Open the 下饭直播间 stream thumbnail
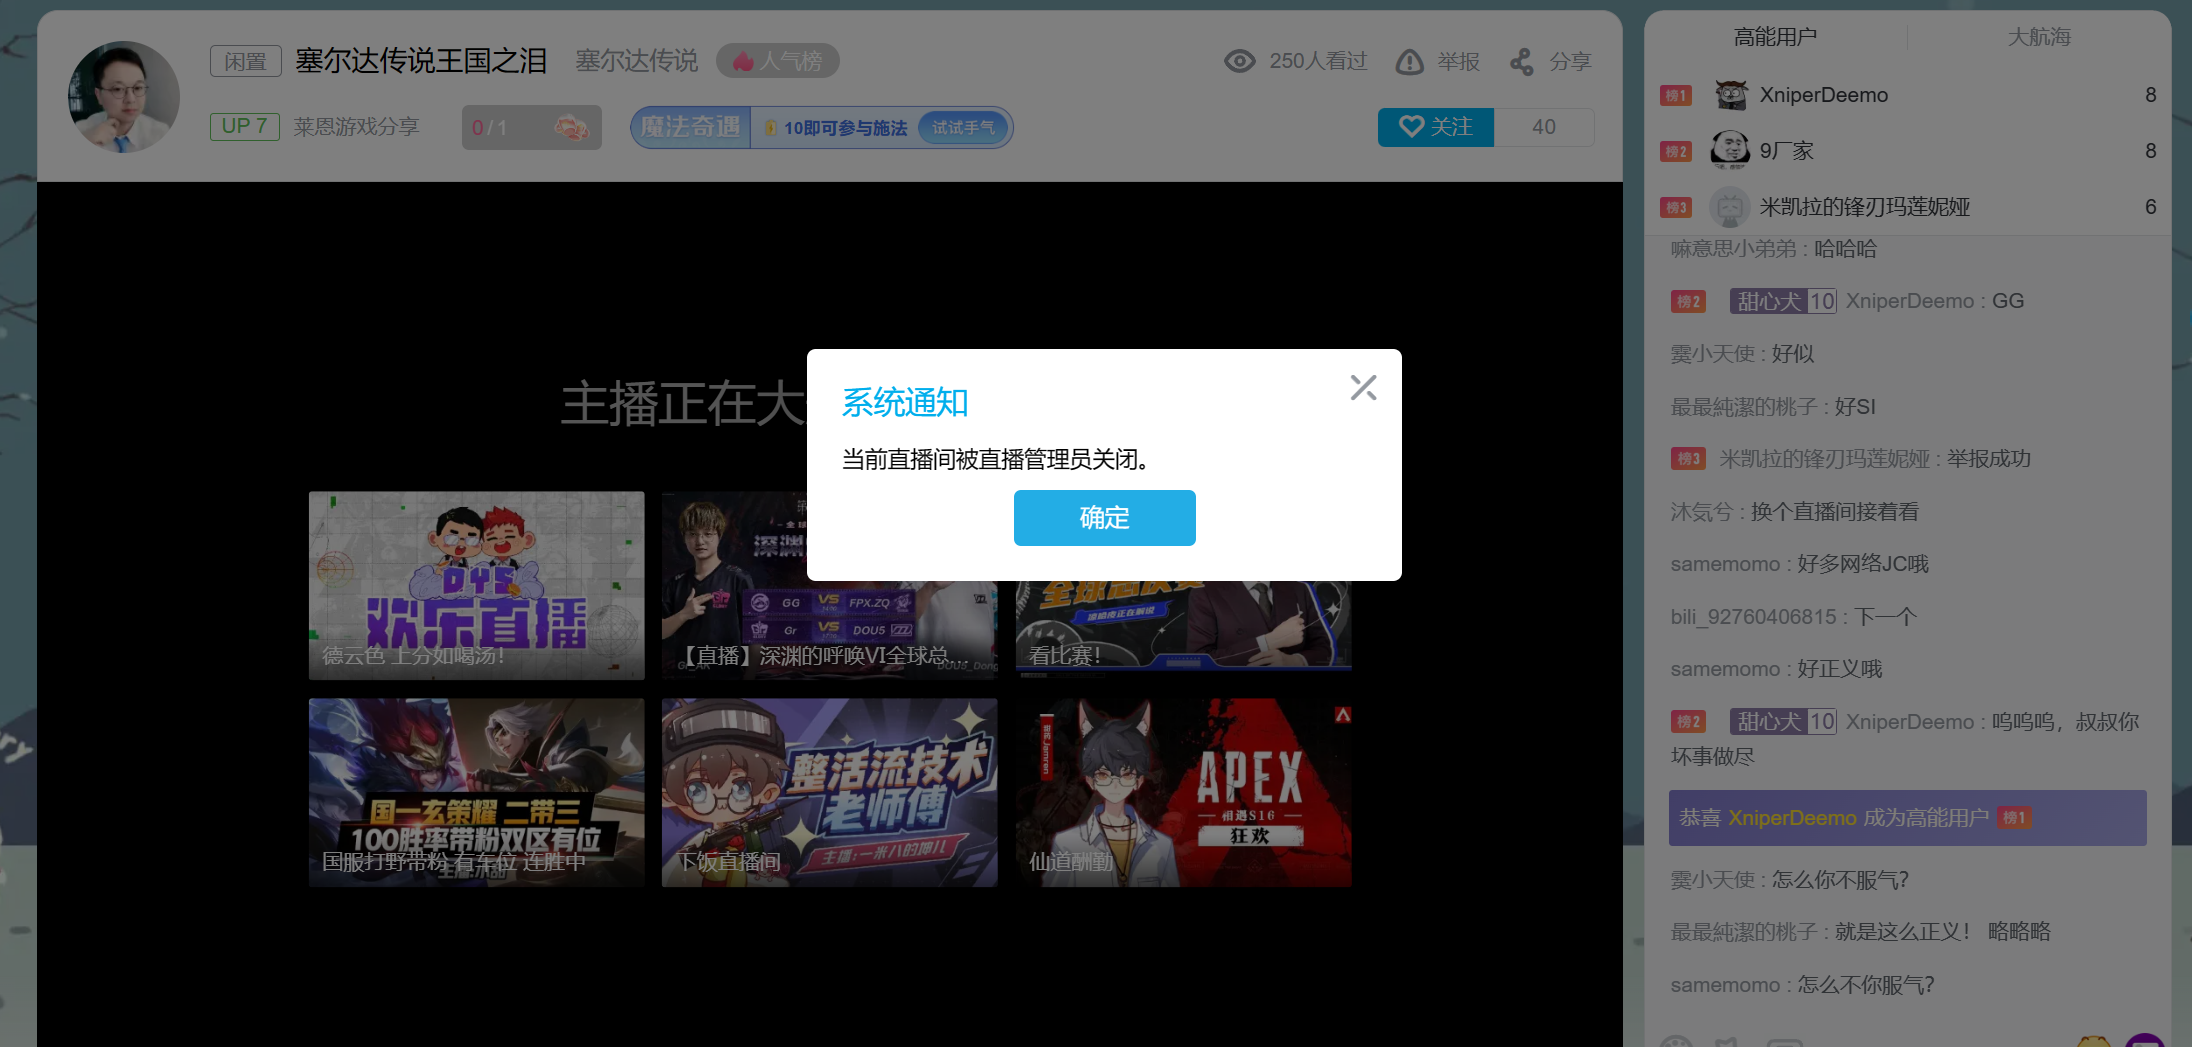Viewport: 2192px width, 1047px height. pos(829,792)
